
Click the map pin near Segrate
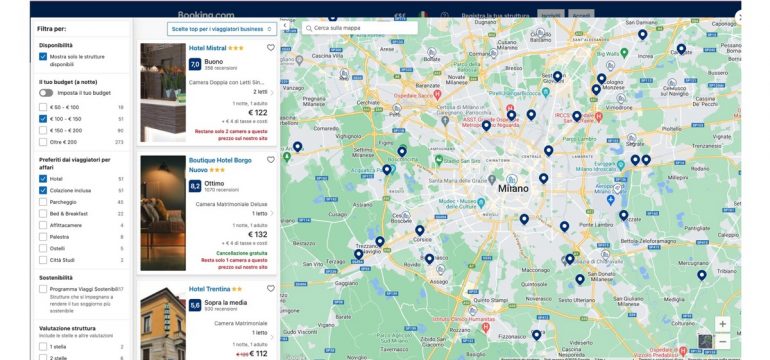(635, 160)
